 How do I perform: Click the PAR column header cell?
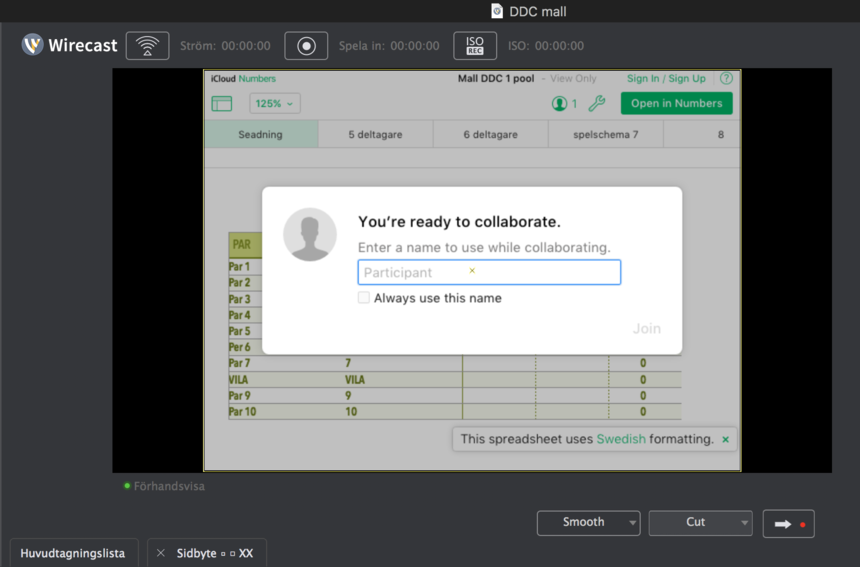point(245,245)
